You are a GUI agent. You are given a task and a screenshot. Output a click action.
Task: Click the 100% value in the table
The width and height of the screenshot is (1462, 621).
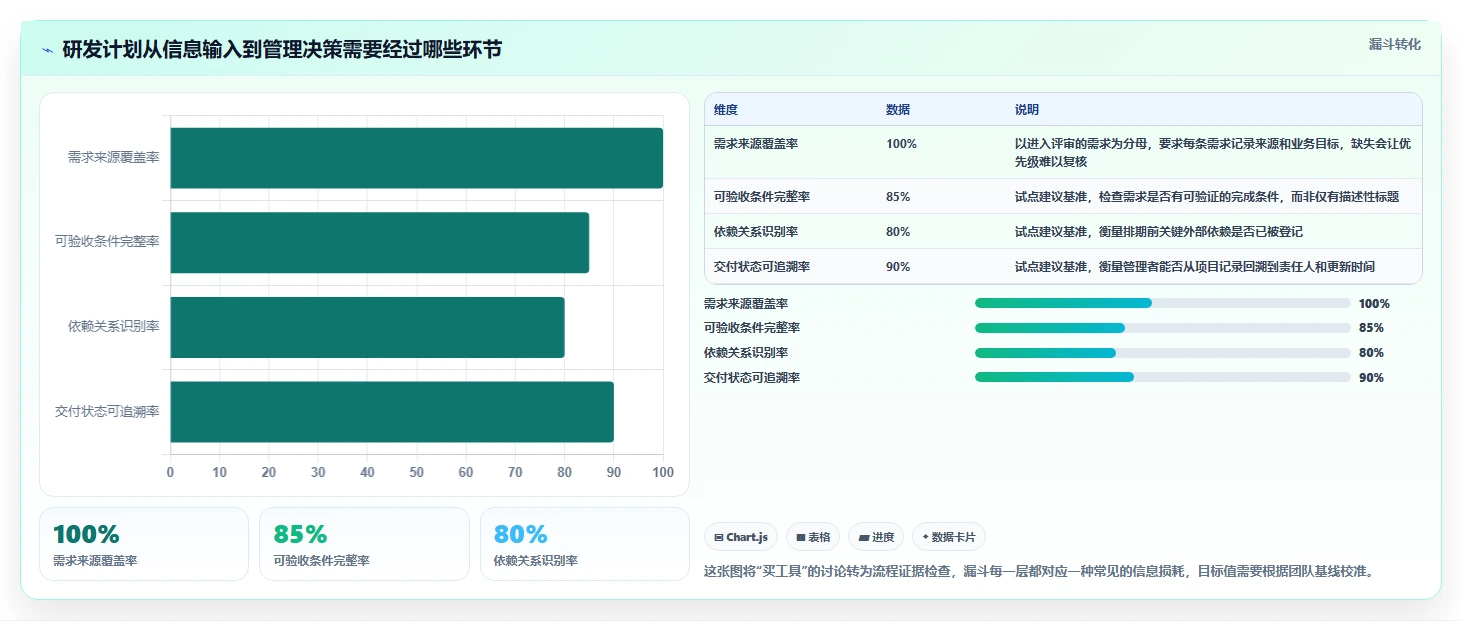901,144
